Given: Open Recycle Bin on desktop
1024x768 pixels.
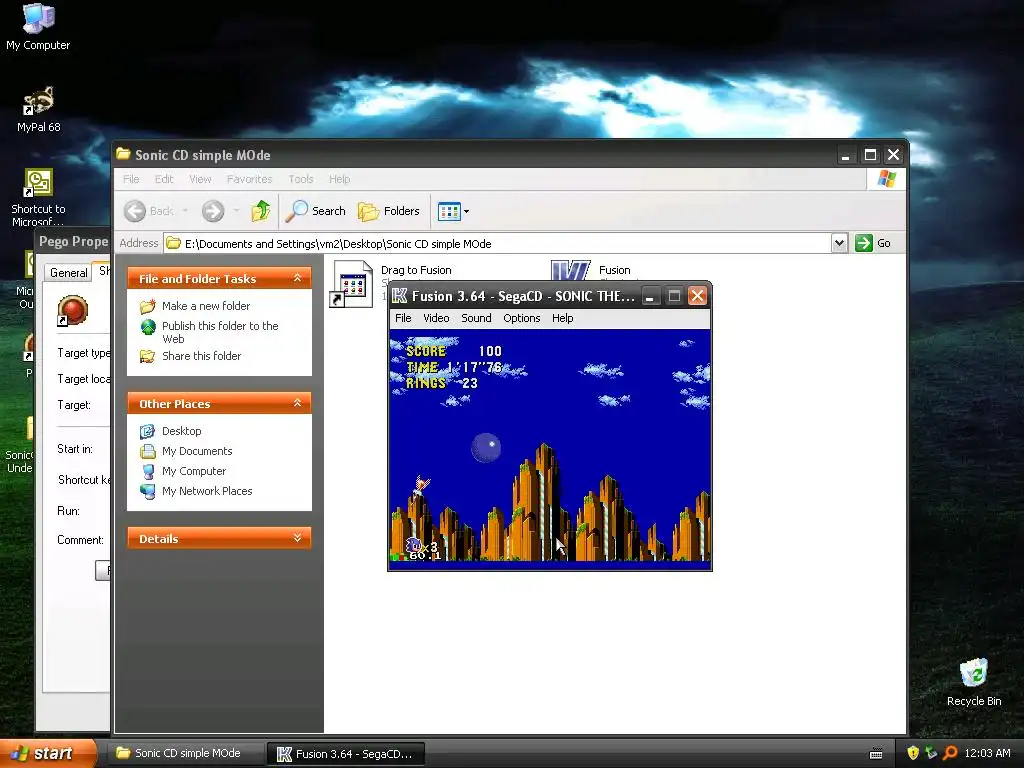Looking at the screenshot, I should click(x=974, y=682).
